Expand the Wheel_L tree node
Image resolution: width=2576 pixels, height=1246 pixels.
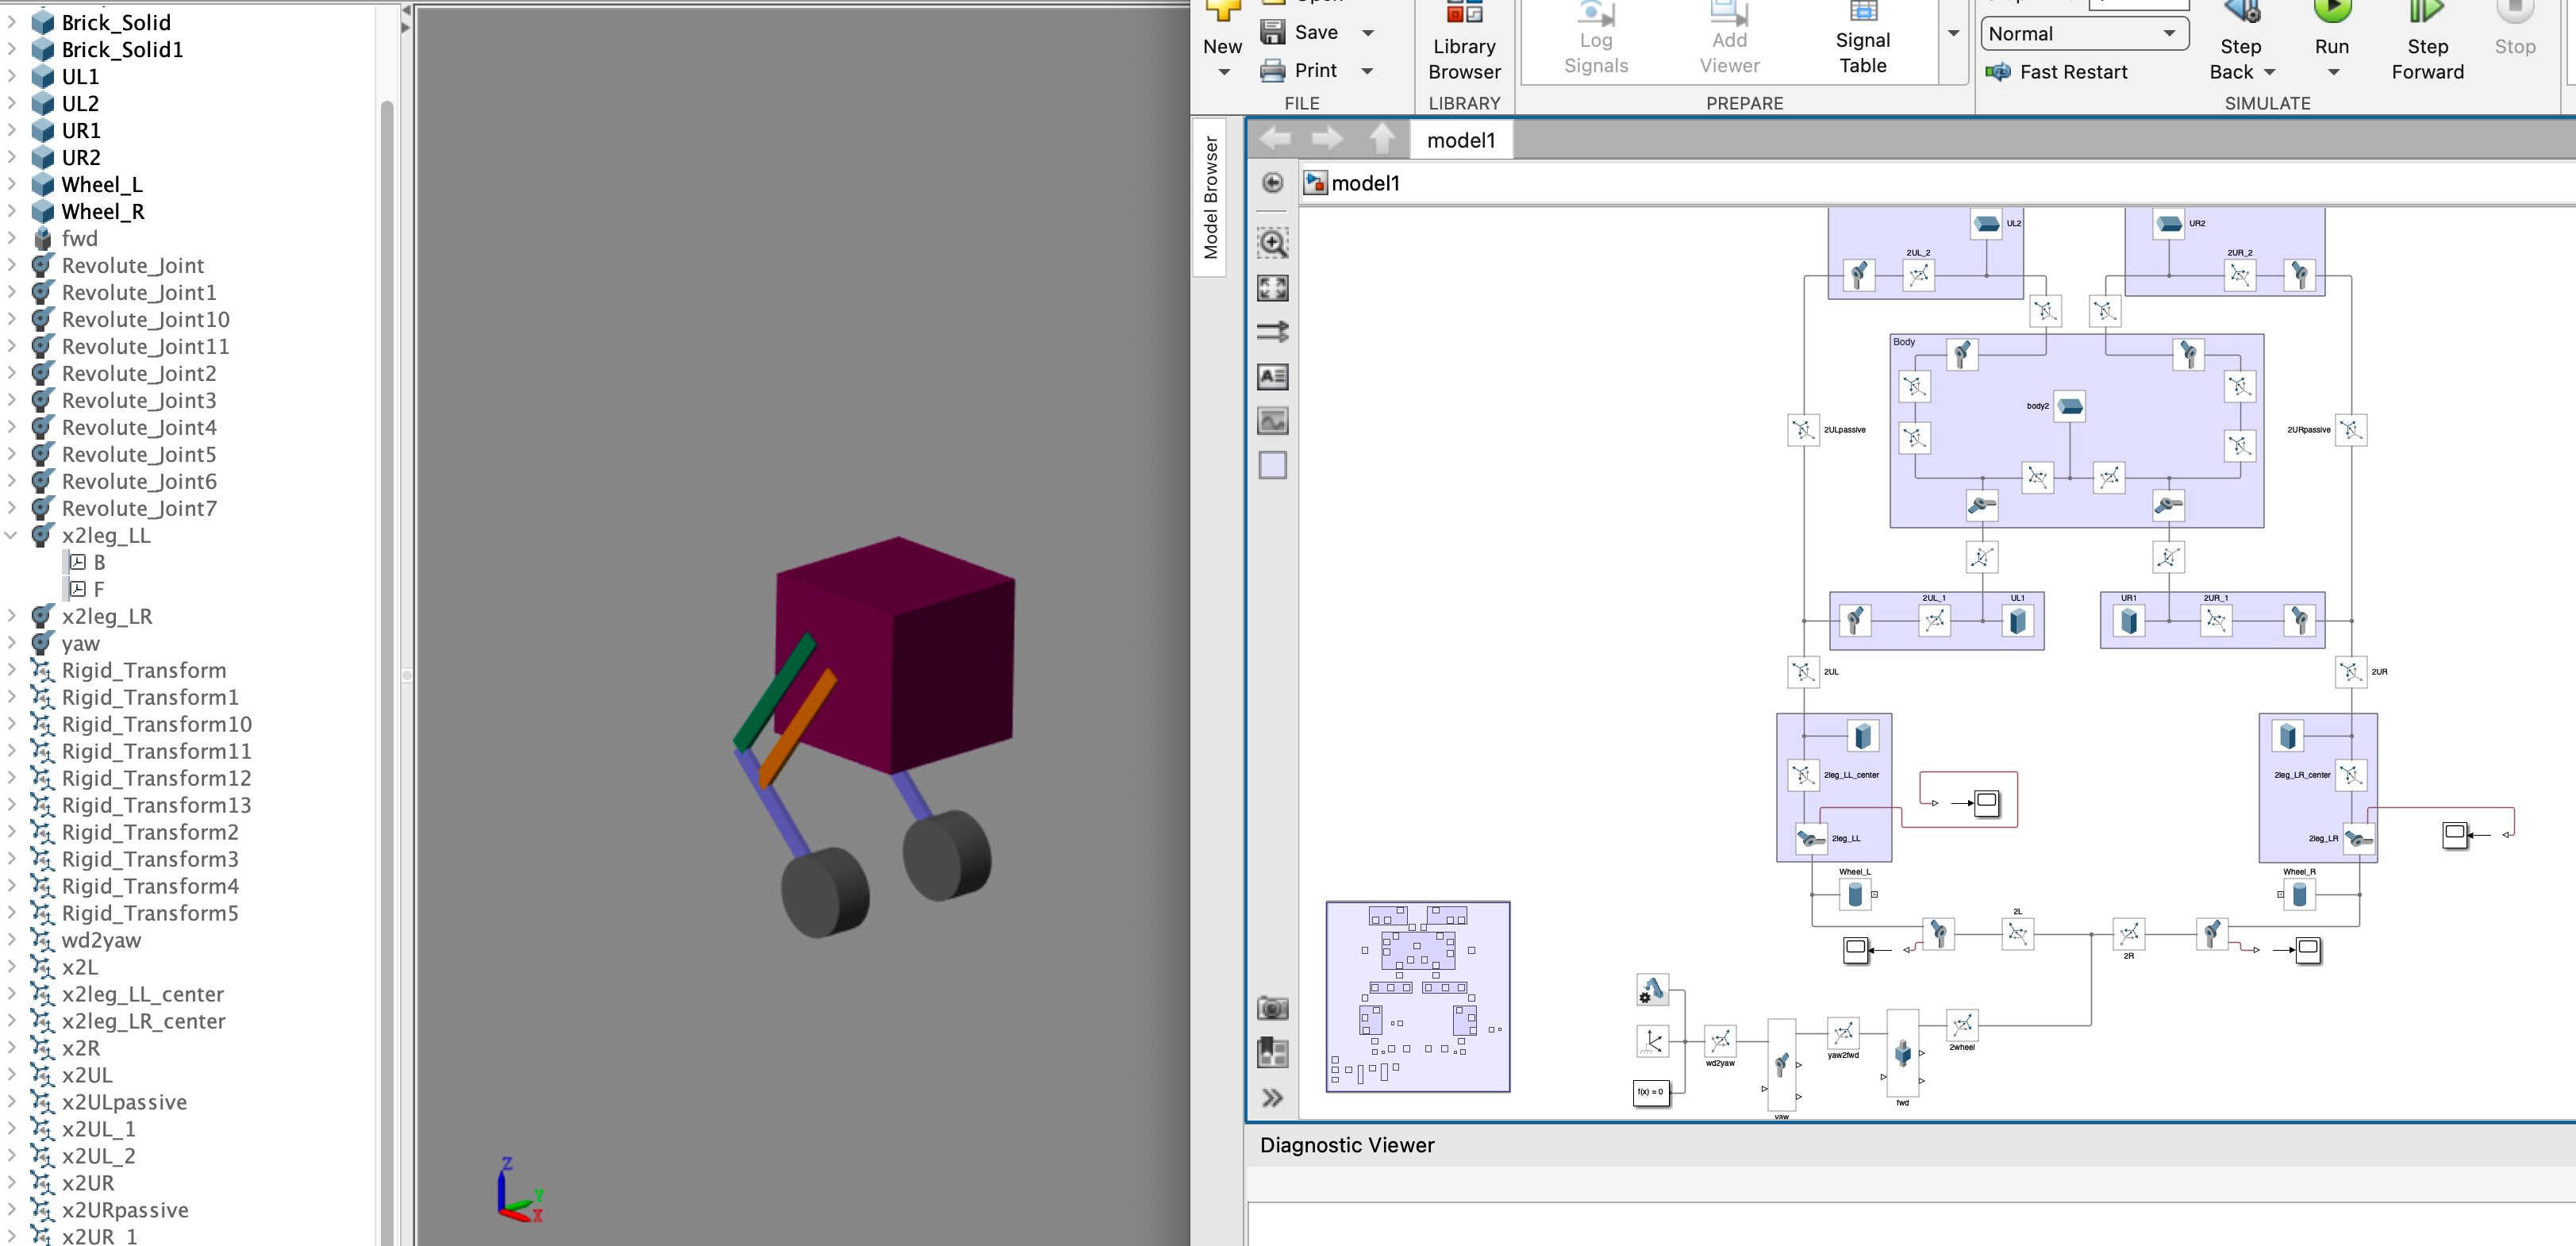(11, 185)
